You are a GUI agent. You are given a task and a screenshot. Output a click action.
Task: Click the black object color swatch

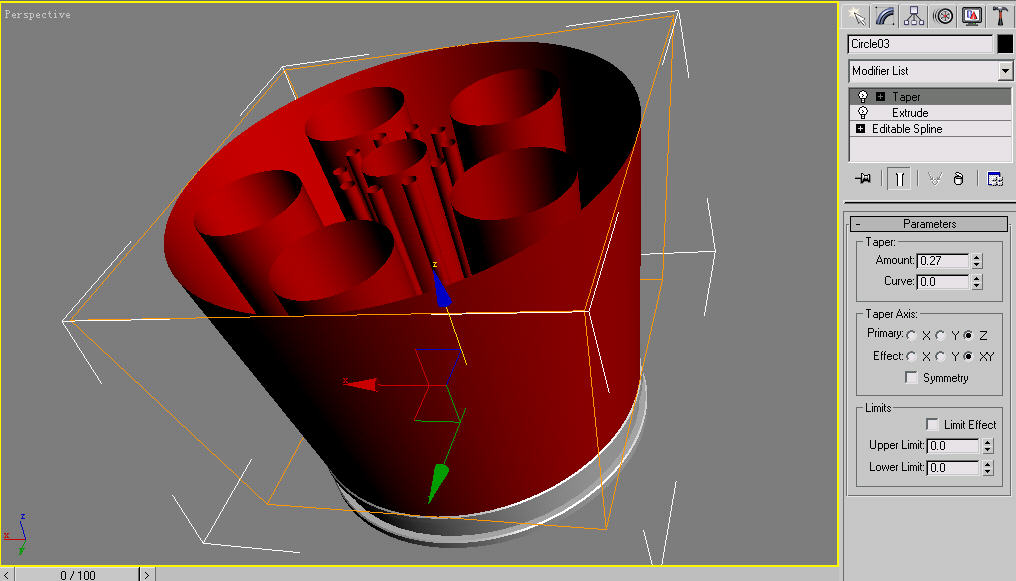[1005, 44]
